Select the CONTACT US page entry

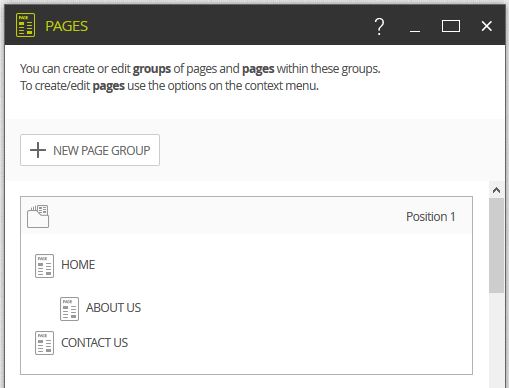pyautogui.click(x=94, y=343)
